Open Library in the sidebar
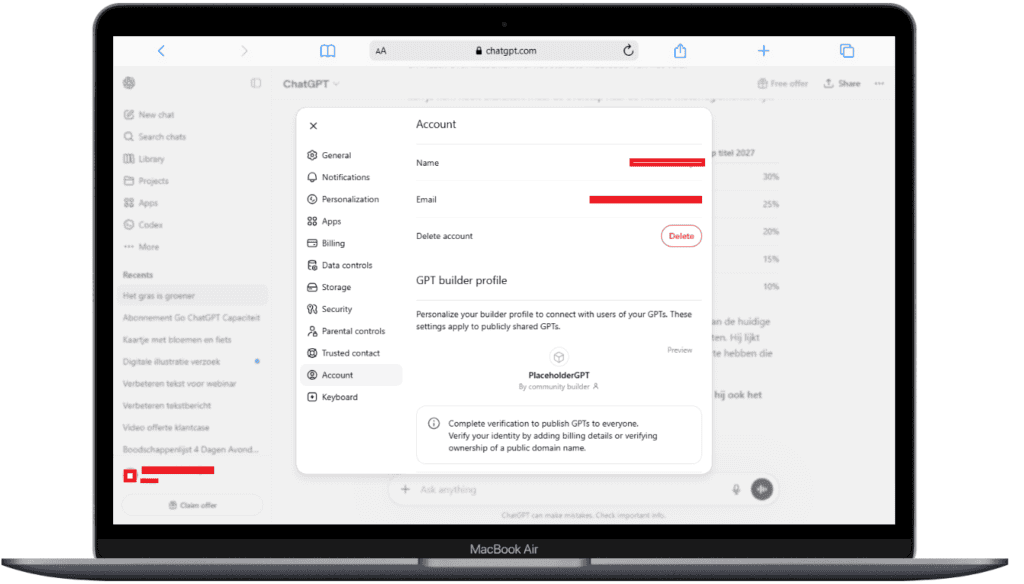1024x584 pixels. pyautogui.click(x=144, y=159)
